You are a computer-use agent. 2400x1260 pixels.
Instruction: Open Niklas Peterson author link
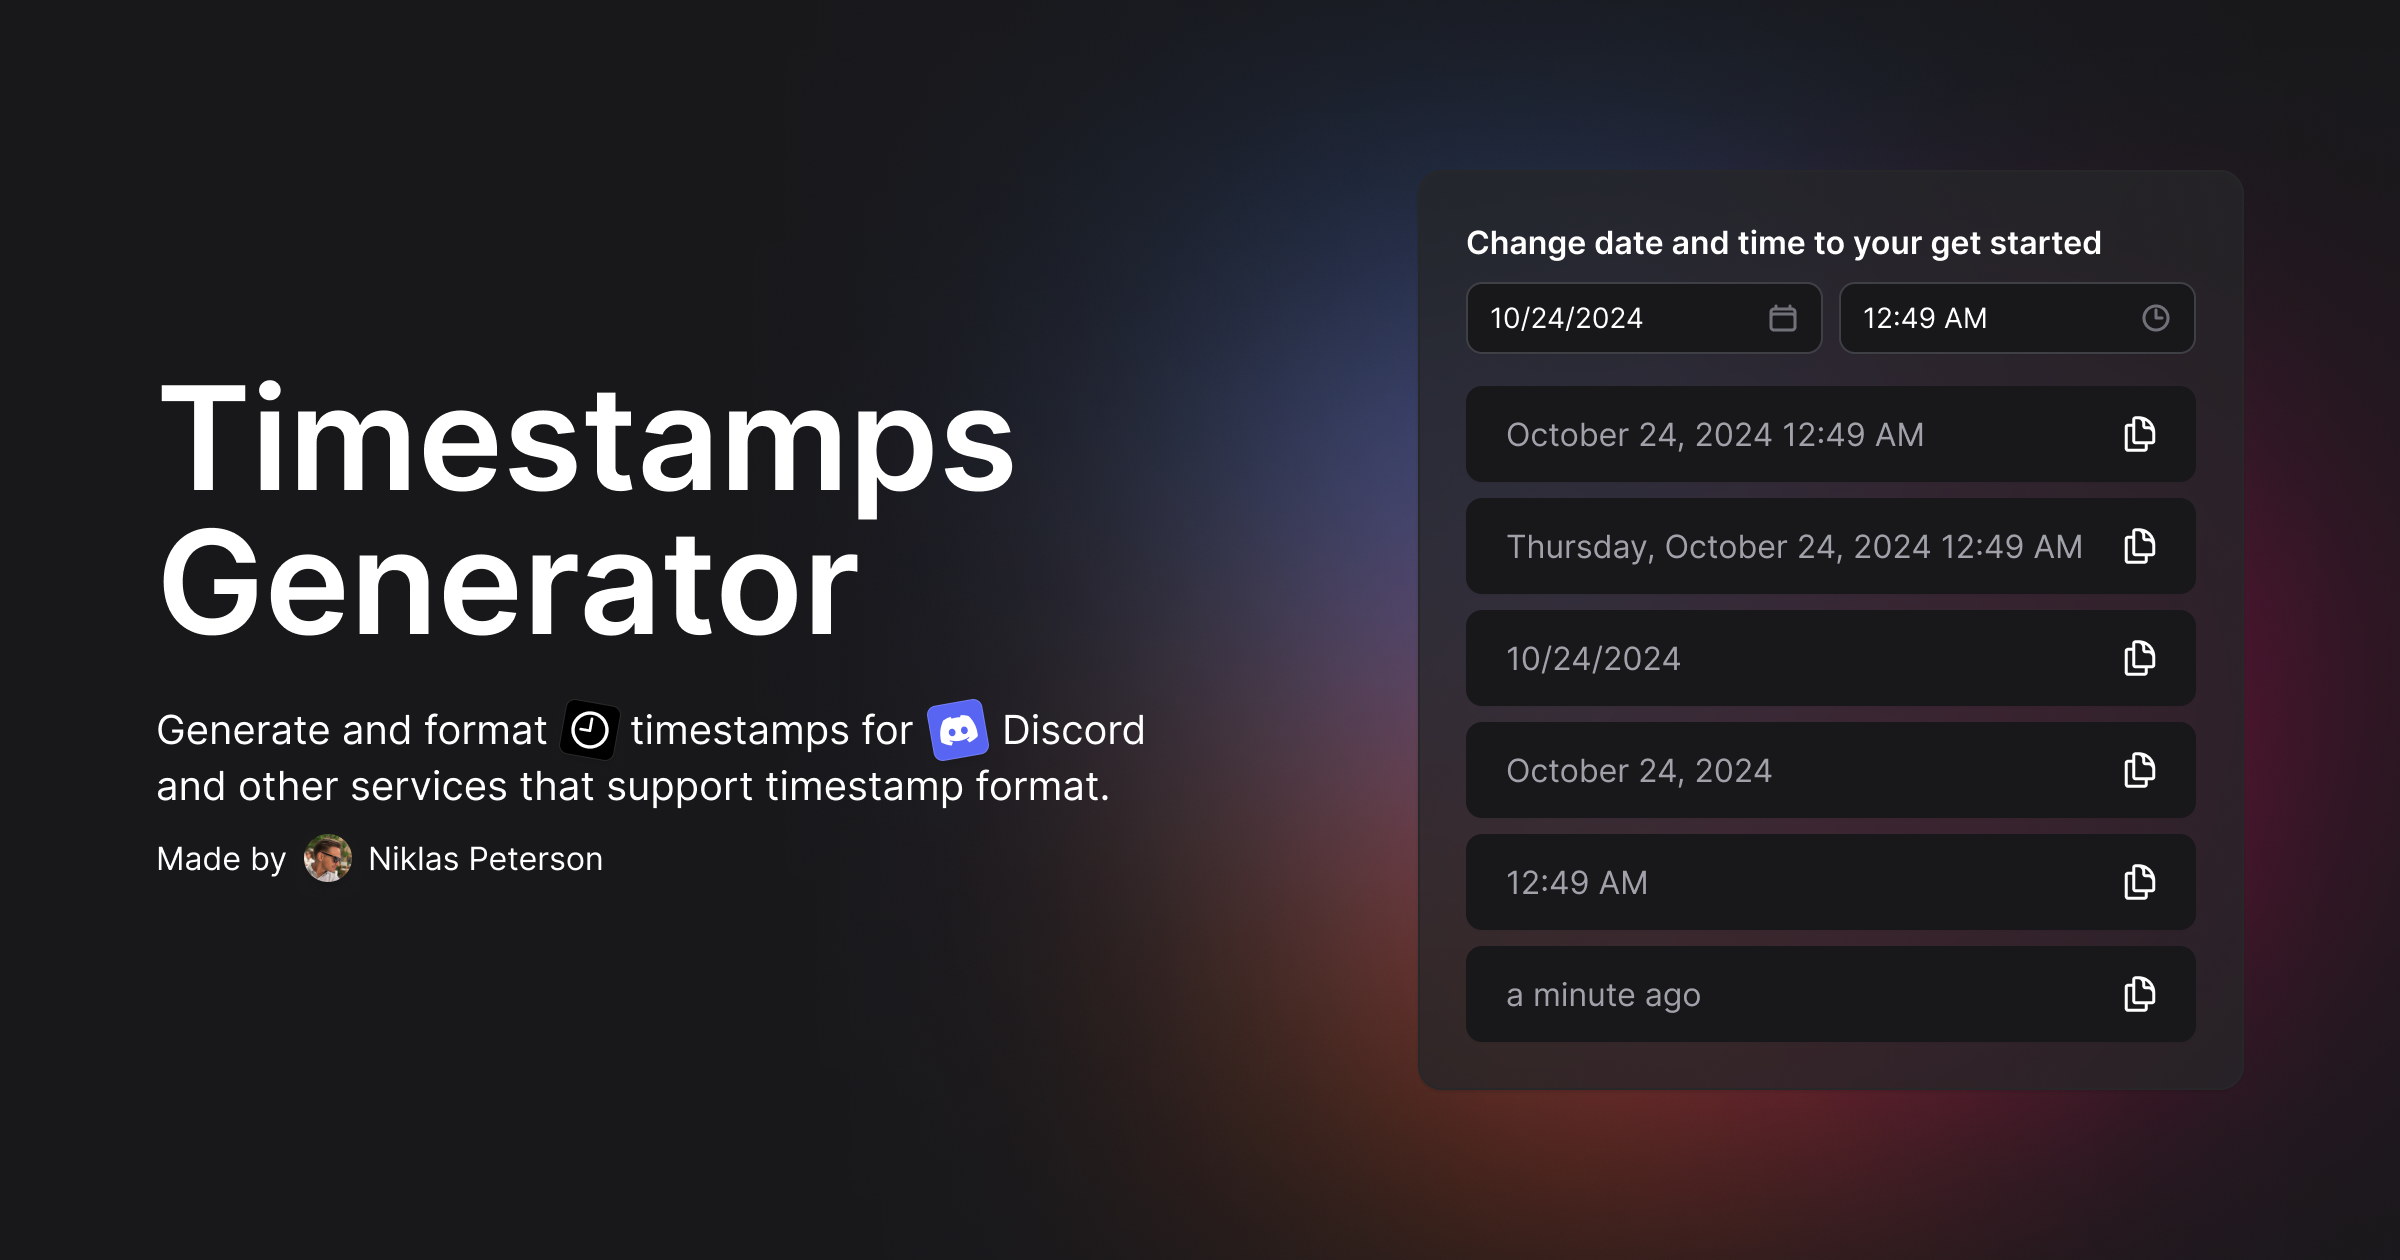485,859
